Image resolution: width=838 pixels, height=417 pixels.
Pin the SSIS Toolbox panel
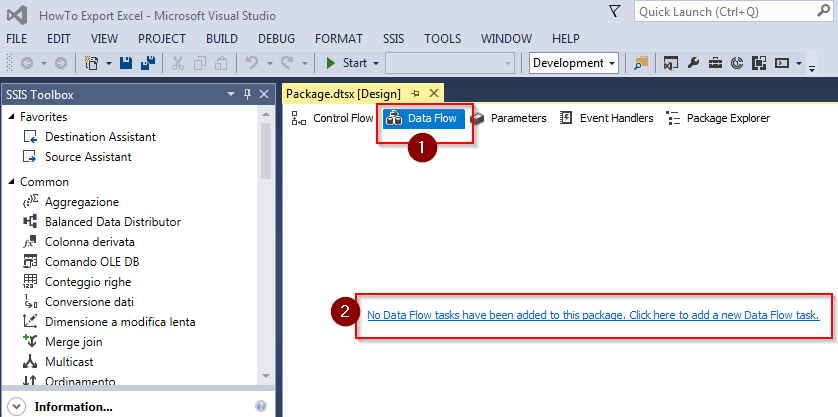click(x=247, y=95)
